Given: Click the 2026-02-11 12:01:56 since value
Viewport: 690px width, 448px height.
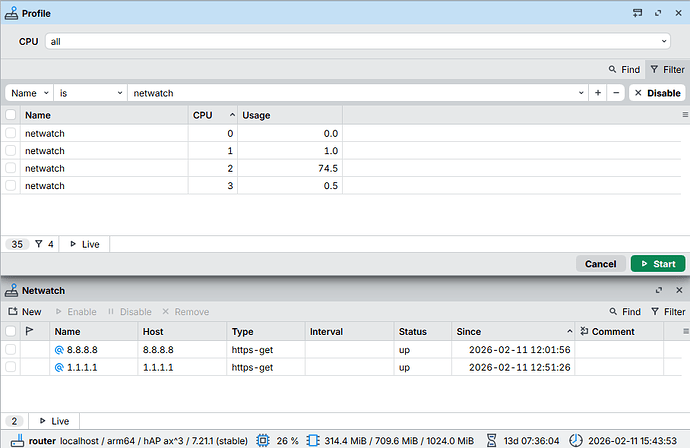Looking at the screenshot, I should click(519, 350).
